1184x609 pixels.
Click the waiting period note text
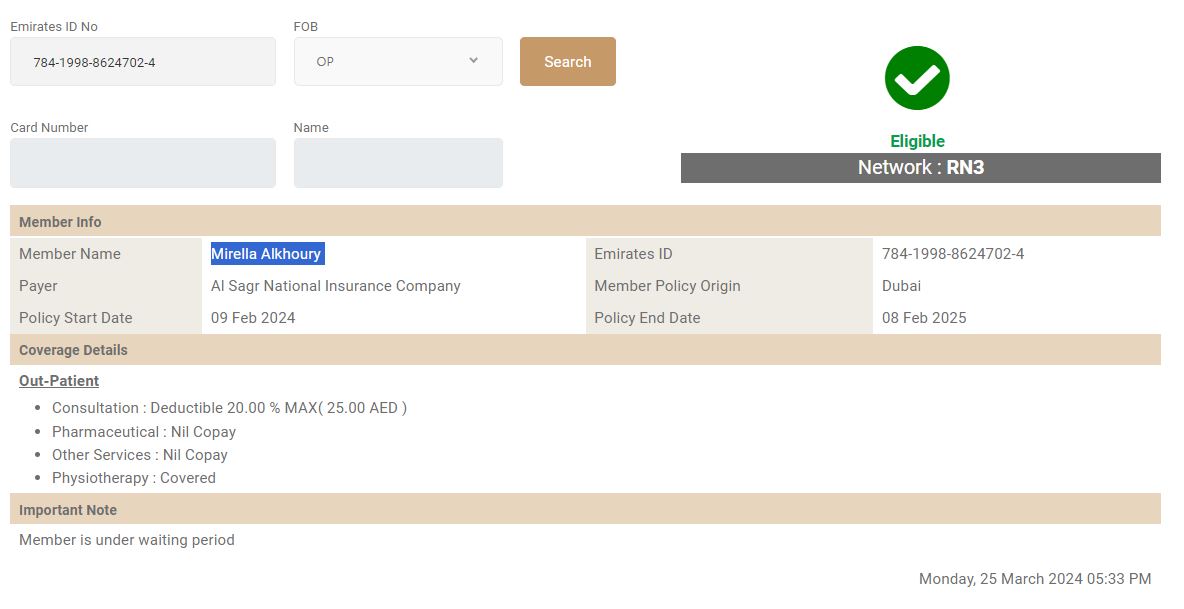click(x=127, y=540)
